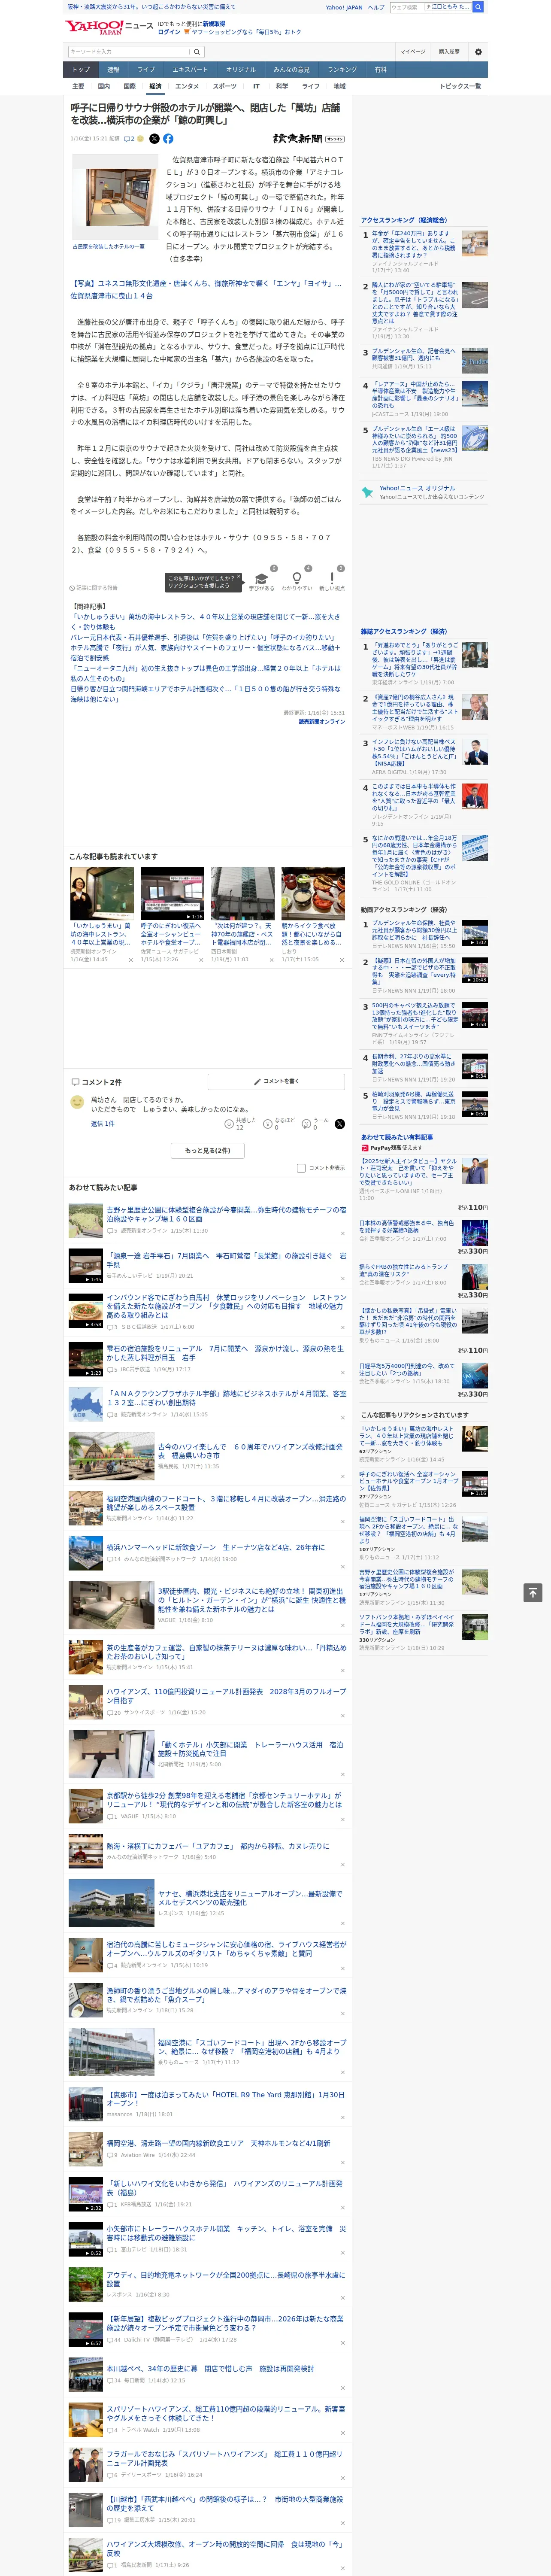Open the 返信 1件 reply link
The height and width of the screenshot is (2576, 551).
pyautogui.click(x=102, y=1124)
